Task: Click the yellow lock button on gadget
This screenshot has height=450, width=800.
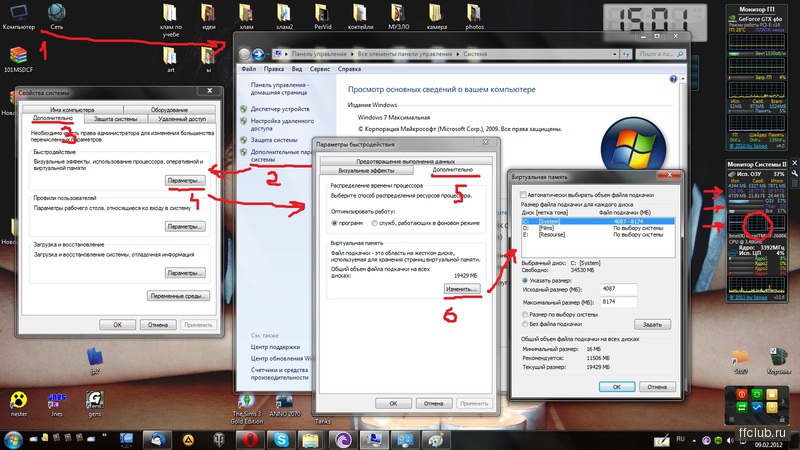Action: tap(771, 394)
